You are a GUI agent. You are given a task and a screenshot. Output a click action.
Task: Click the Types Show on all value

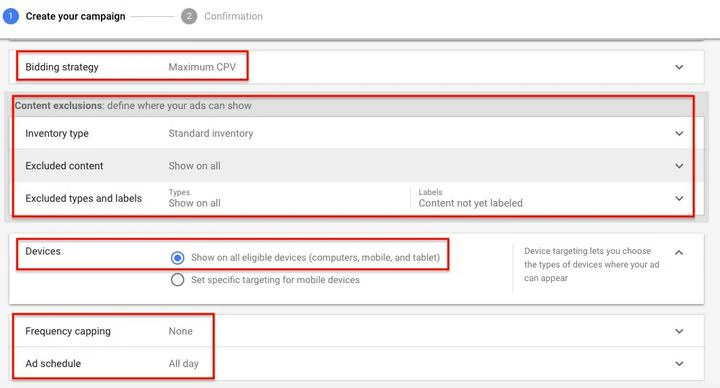(x=194, y=203)
